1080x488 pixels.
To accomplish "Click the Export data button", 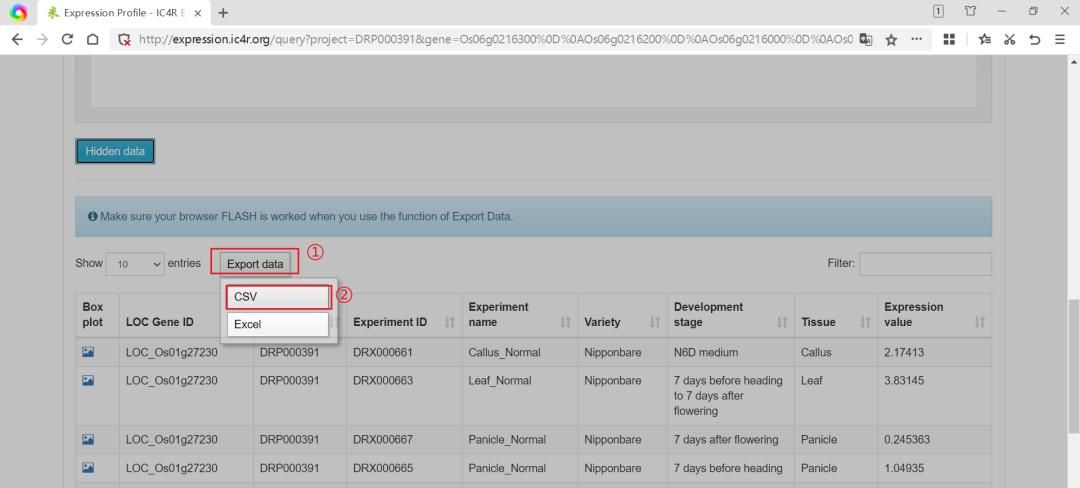I will (x=255, y=264).
